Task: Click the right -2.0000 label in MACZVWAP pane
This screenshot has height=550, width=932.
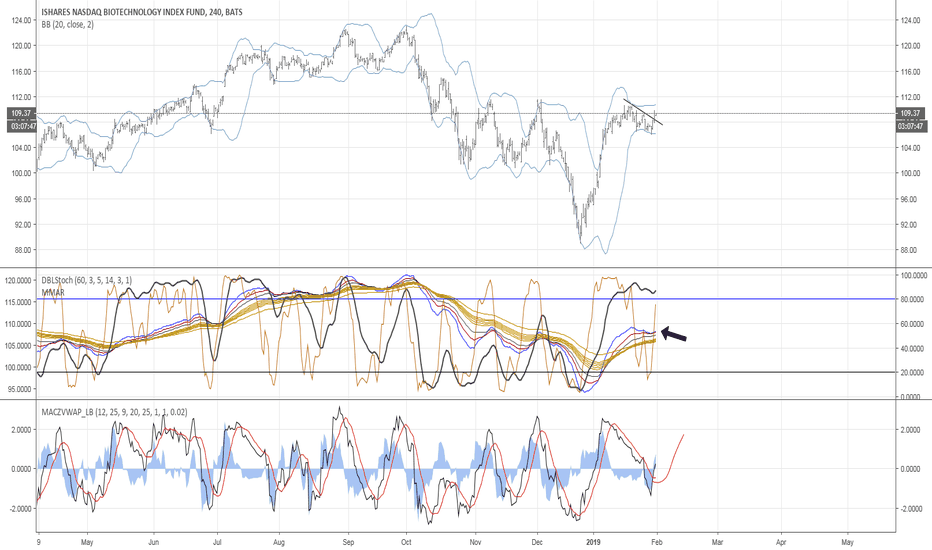Action: pyautogui.click(x=909, y=509)
